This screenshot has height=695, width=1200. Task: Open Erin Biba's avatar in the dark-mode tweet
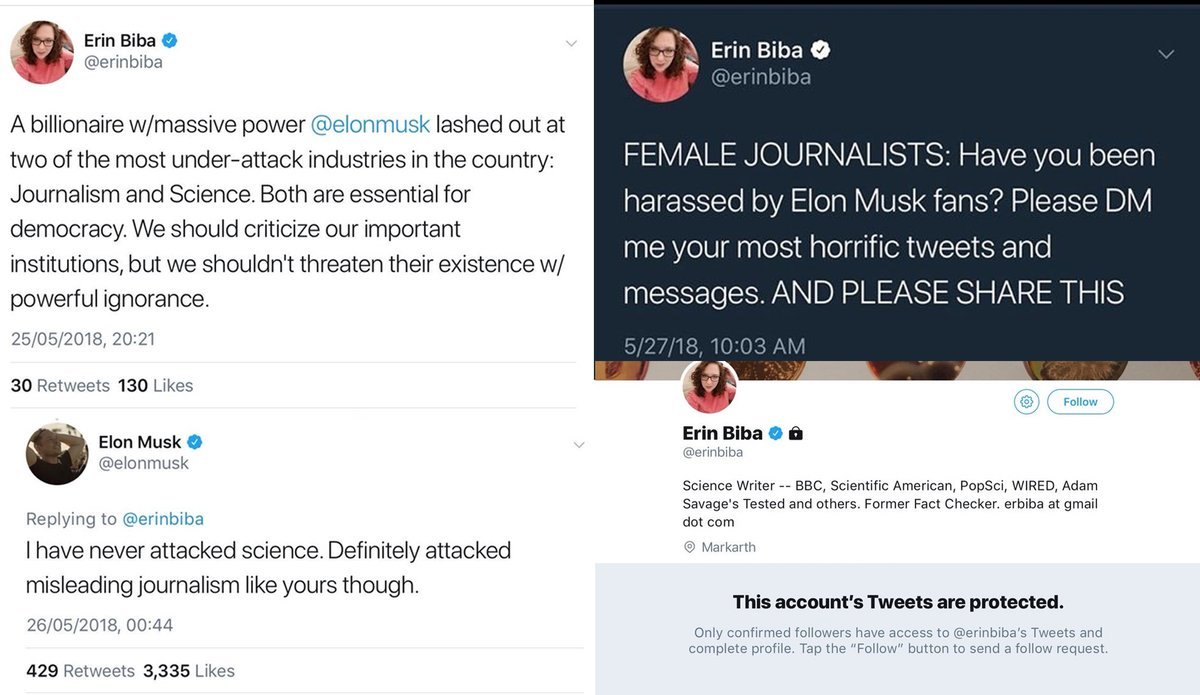pyautogui.click(x=661, y=64)
